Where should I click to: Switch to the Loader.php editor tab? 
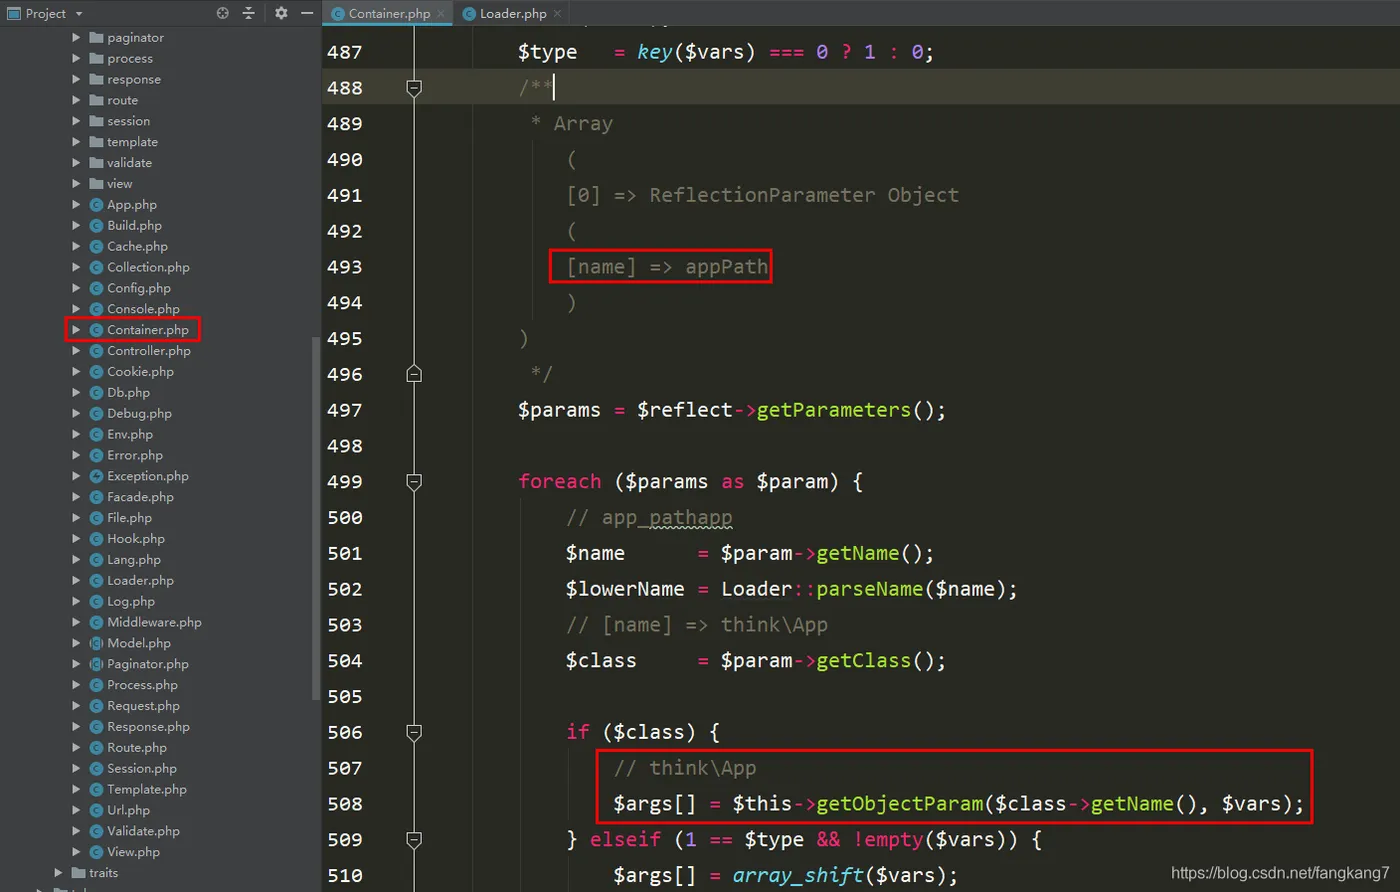point(513,13)
